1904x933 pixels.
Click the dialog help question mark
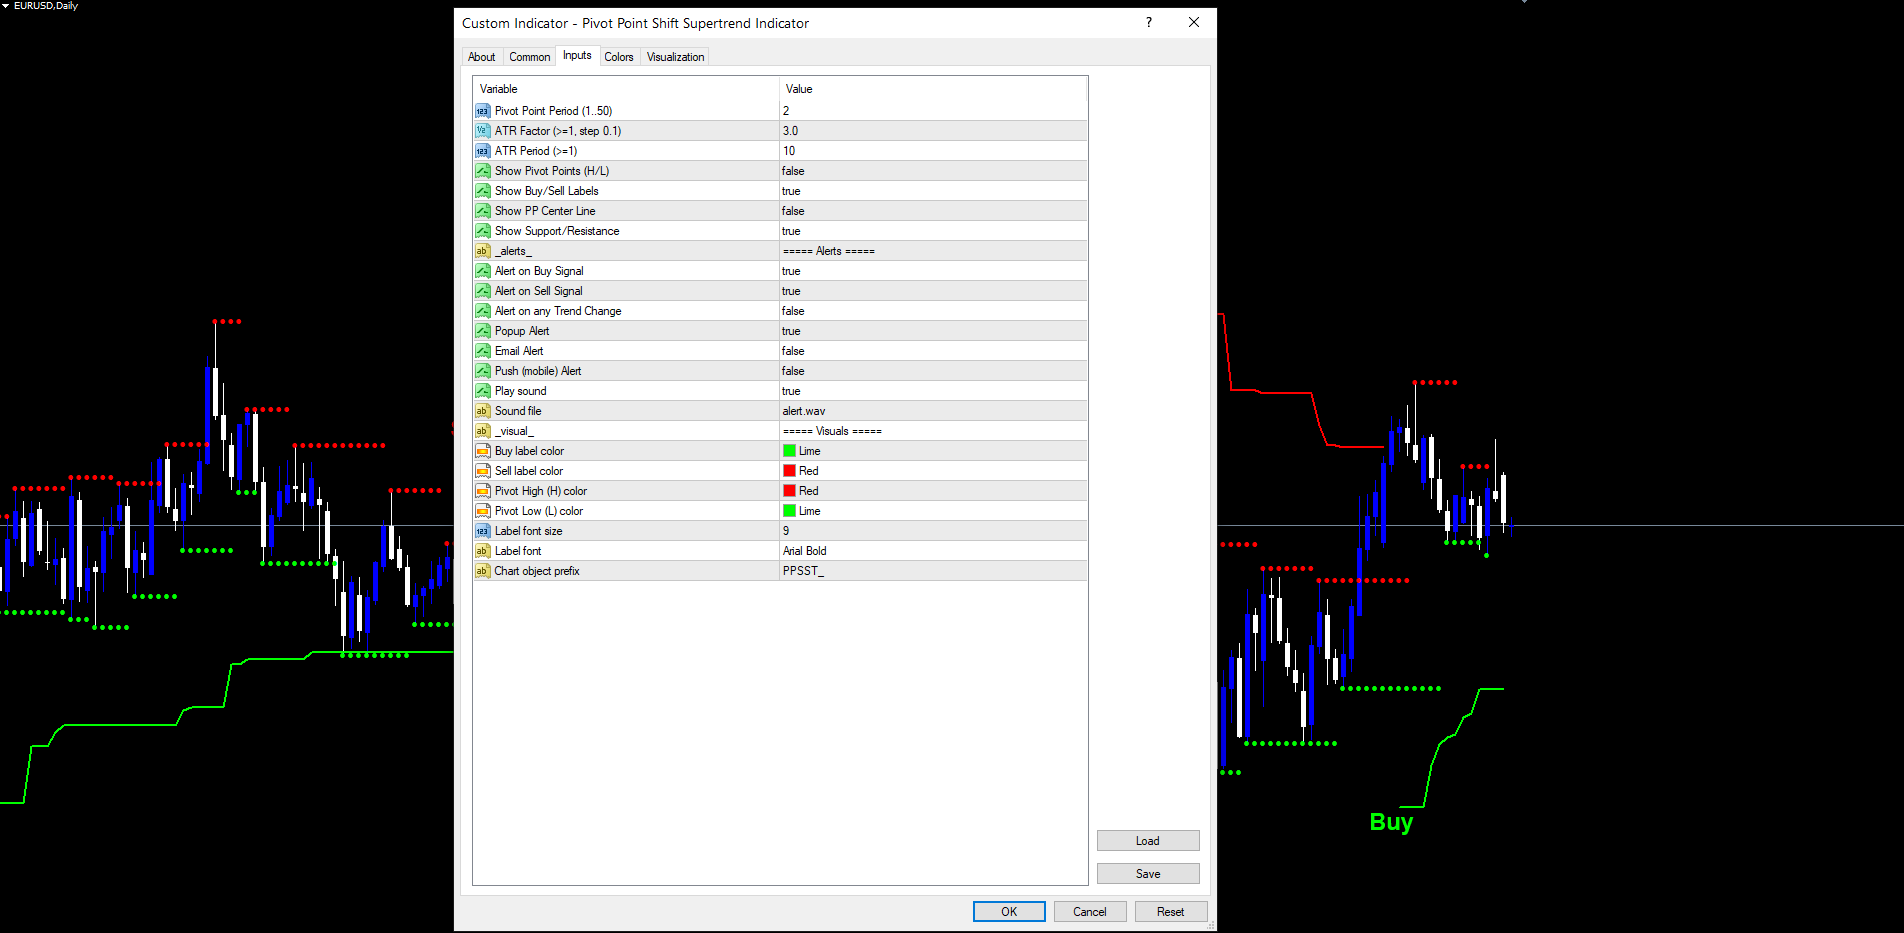click(1149, 22)
